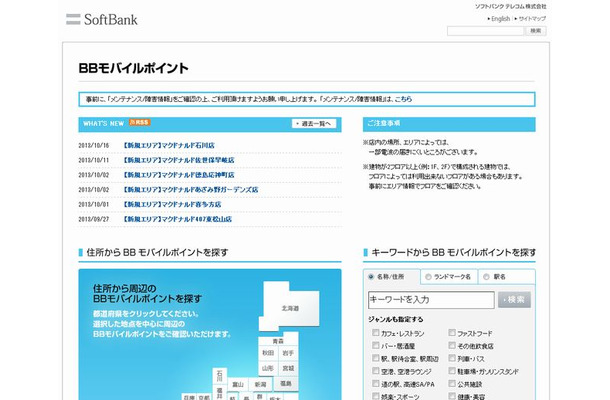Click the 2013/10/16 news date
Viewport: 610px width, 400px height.
[94, 145]
